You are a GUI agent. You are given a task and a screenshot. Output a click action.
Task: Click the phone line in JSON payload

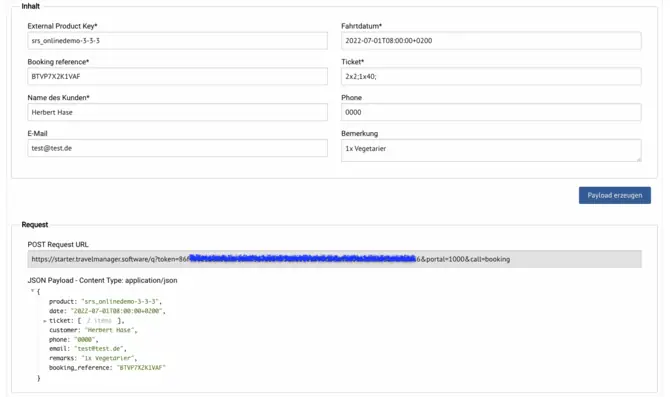[x=73, y=339]
